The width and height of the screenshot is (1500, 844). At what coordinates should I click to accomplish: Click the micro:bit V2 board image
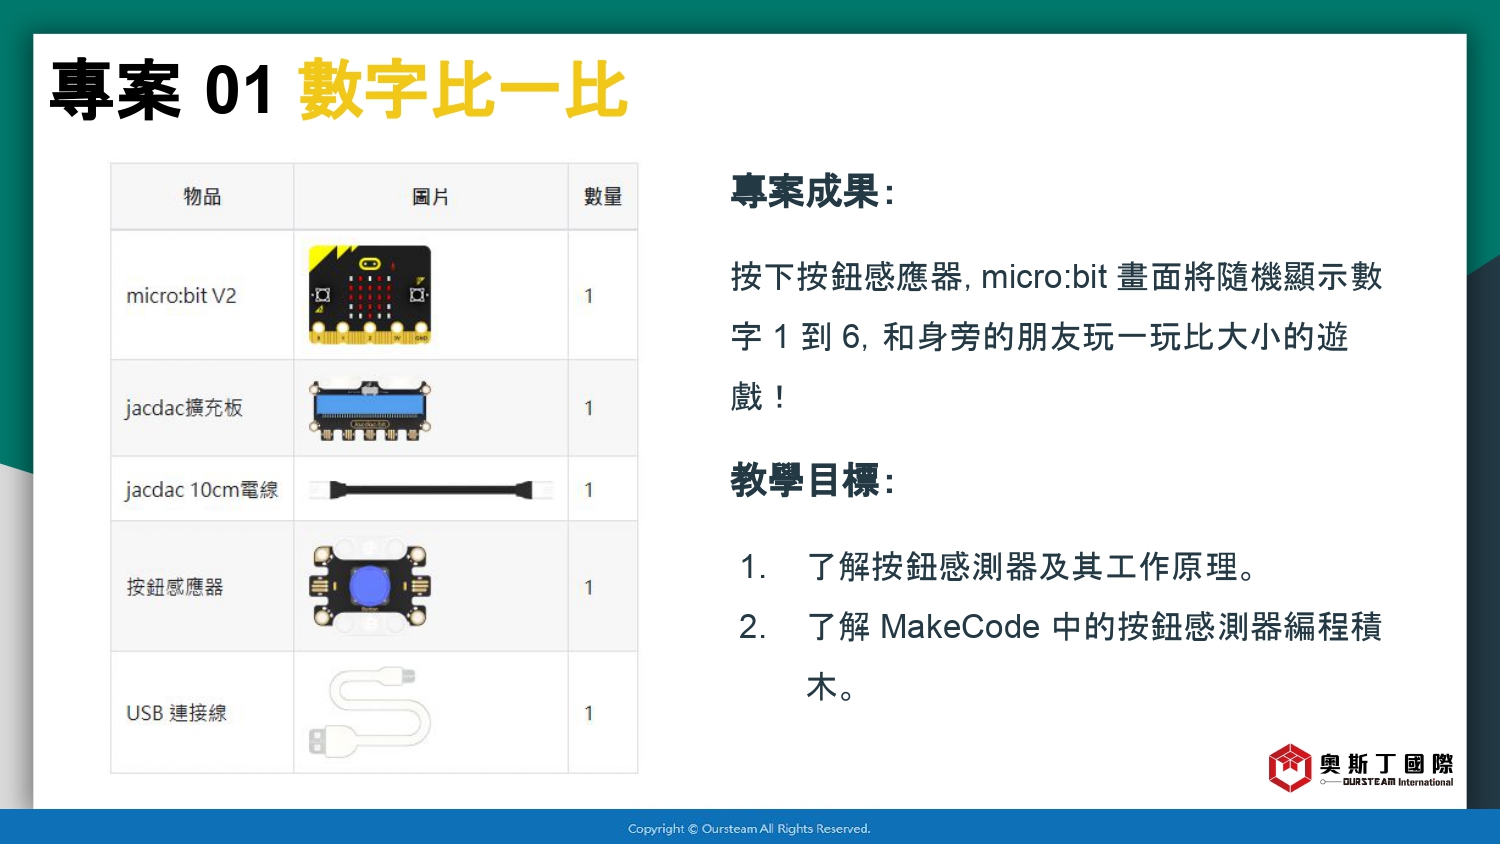(x=370, y=295)
